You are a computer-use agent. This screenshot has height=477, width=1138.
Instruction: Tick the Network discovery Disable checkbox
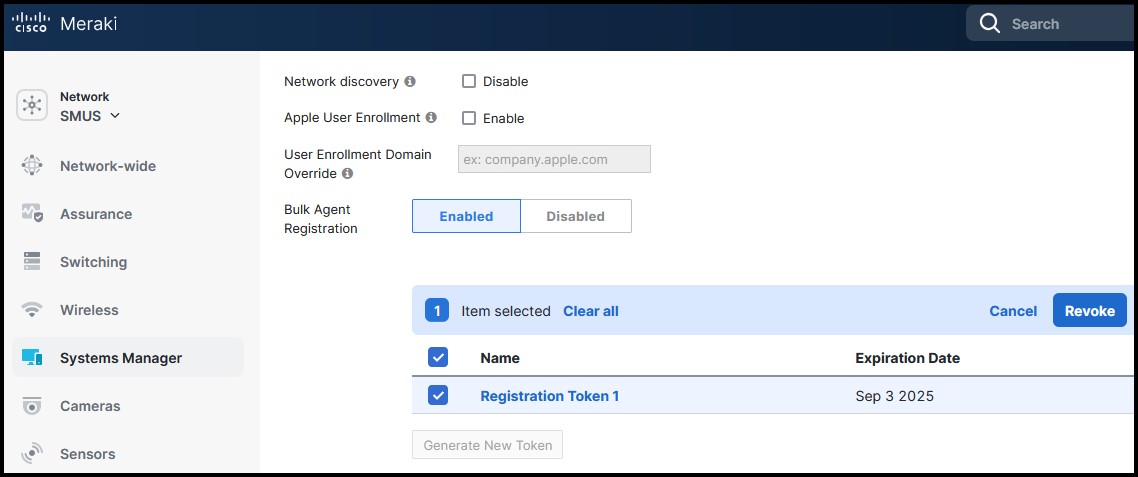469,81
